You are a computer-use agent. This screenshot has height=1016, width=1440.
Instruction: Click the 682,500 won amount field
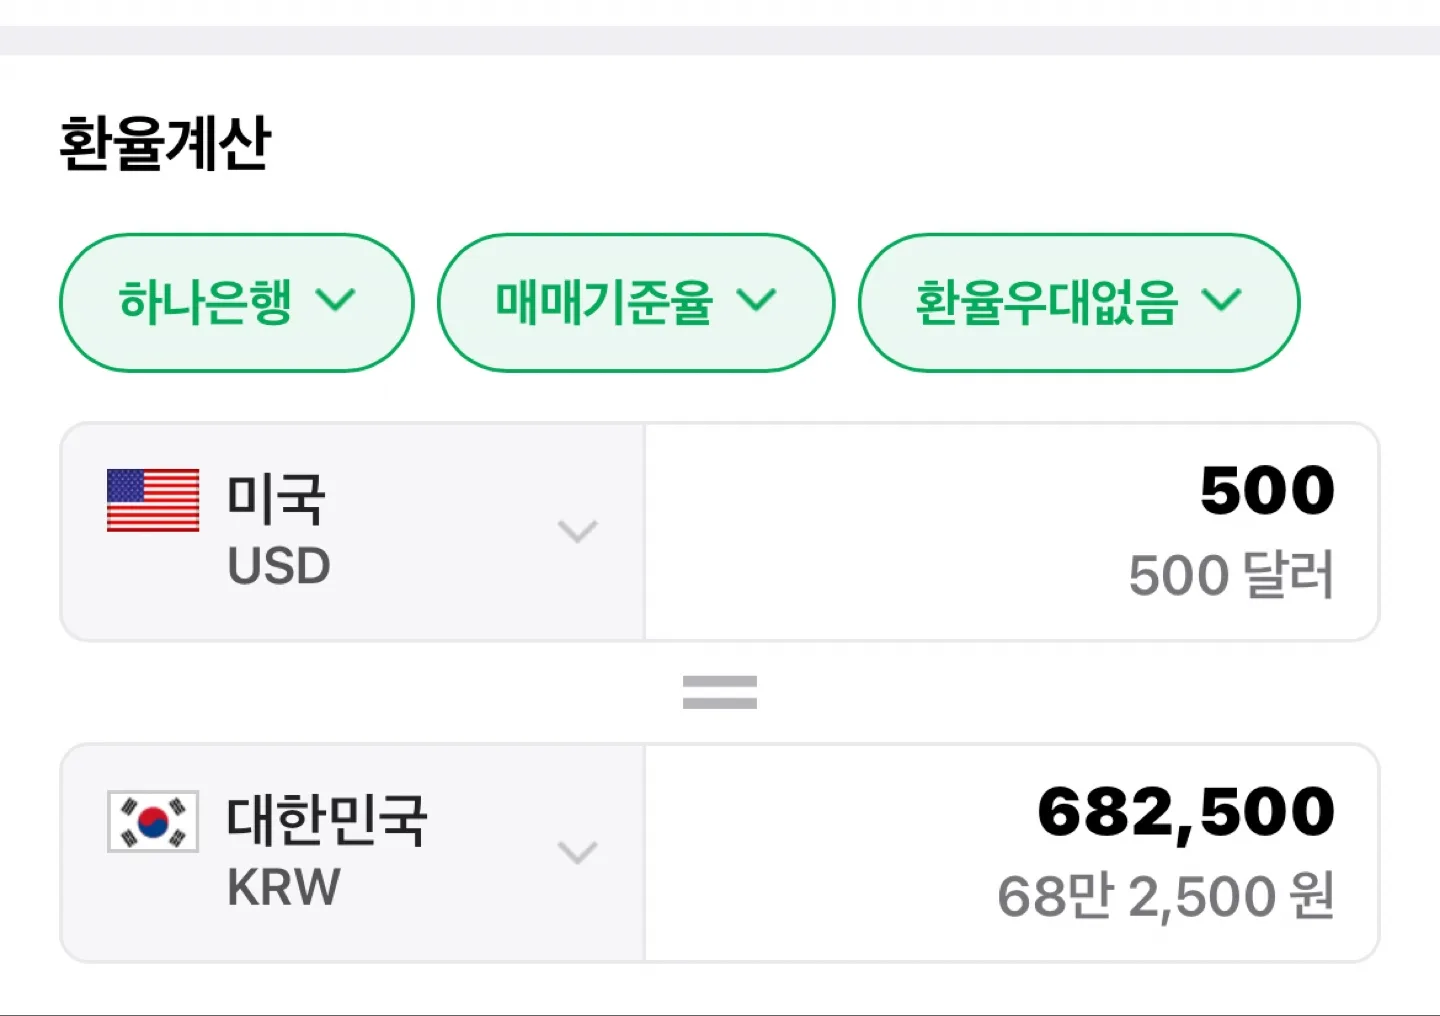(1012, 853)
